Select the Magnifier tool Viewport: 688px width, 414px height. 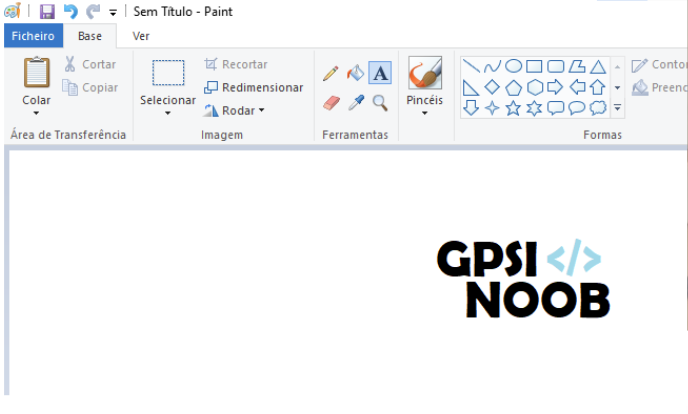tap(380, 102)
